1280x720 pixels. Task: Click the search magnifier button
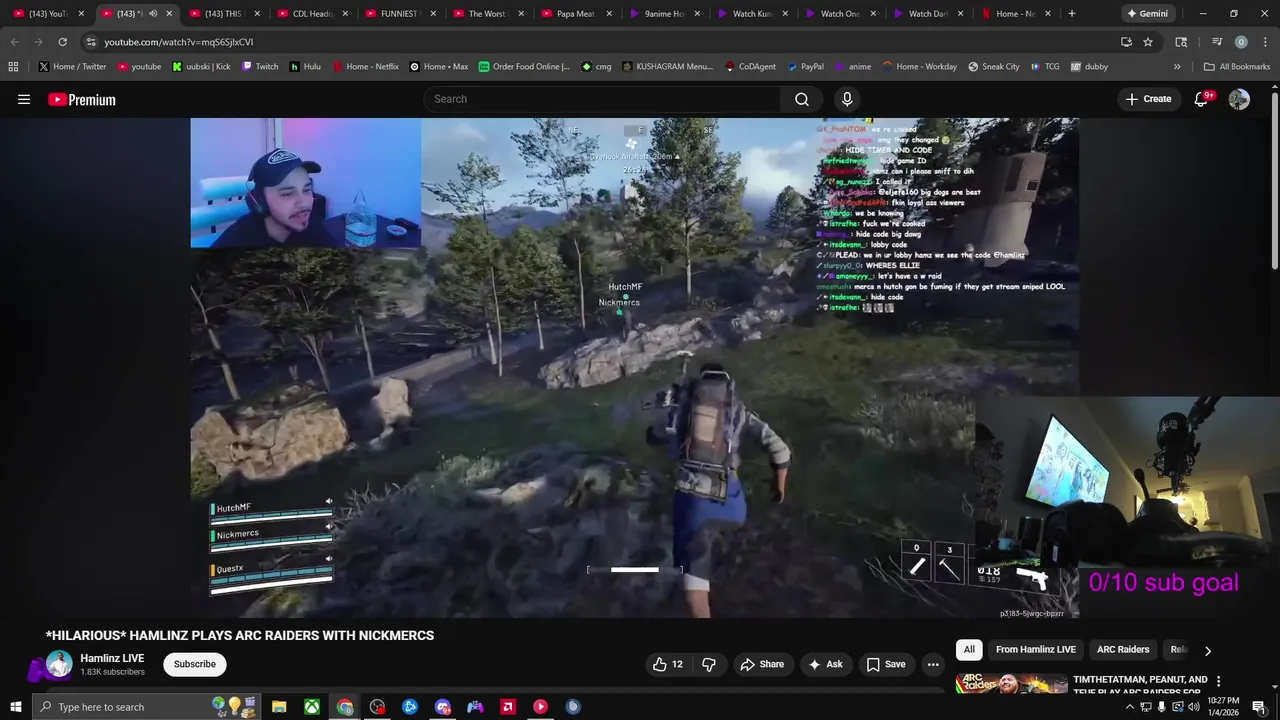click(802, 99)
